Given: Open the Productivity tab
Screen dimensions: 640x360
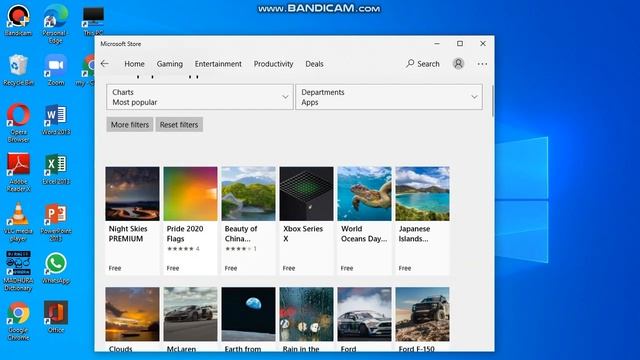Looking at the screenshot, I should click(273, 64).
